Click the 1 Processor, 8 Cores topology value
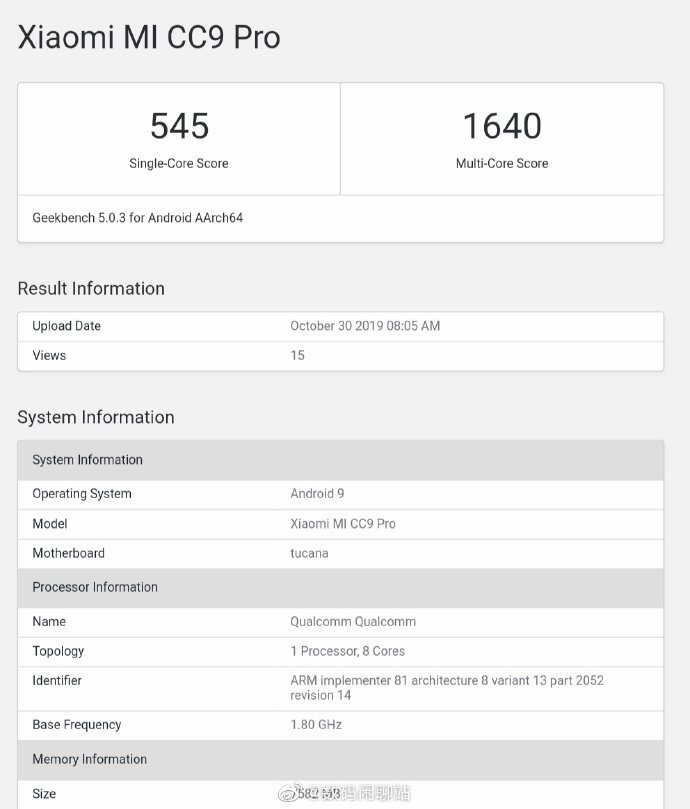The width and height of the screenshot is (690, 809). coord(348,651)
